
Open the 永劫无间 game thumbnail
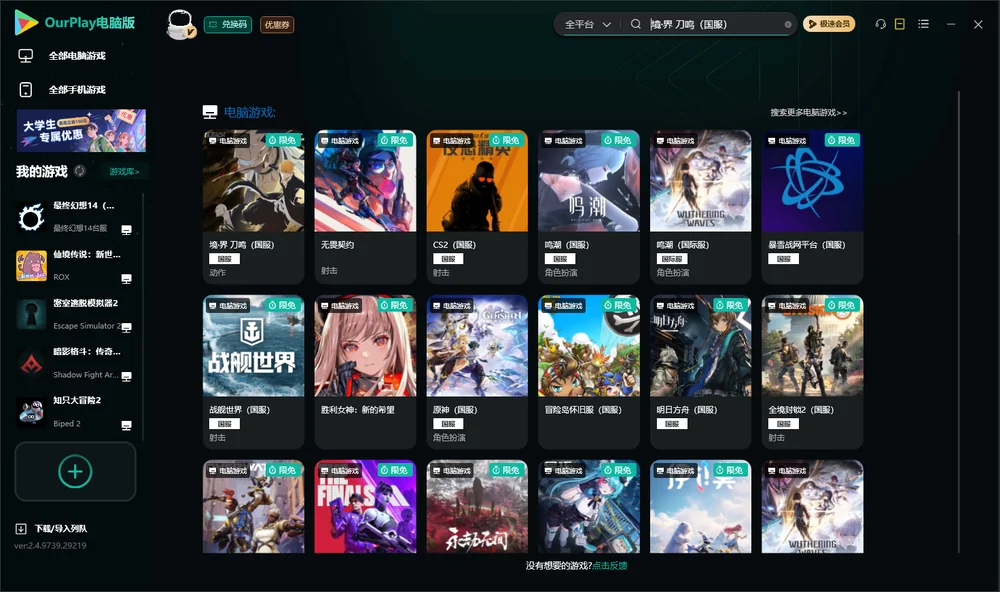coord(477,507)
